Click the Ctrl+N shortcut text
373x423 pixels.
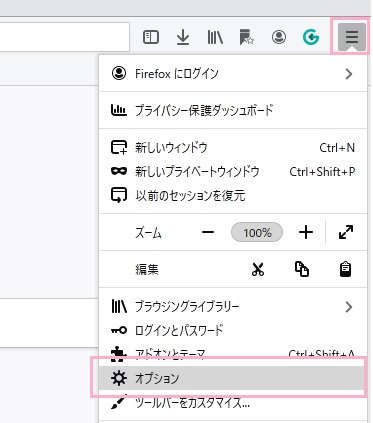point(337,148)
